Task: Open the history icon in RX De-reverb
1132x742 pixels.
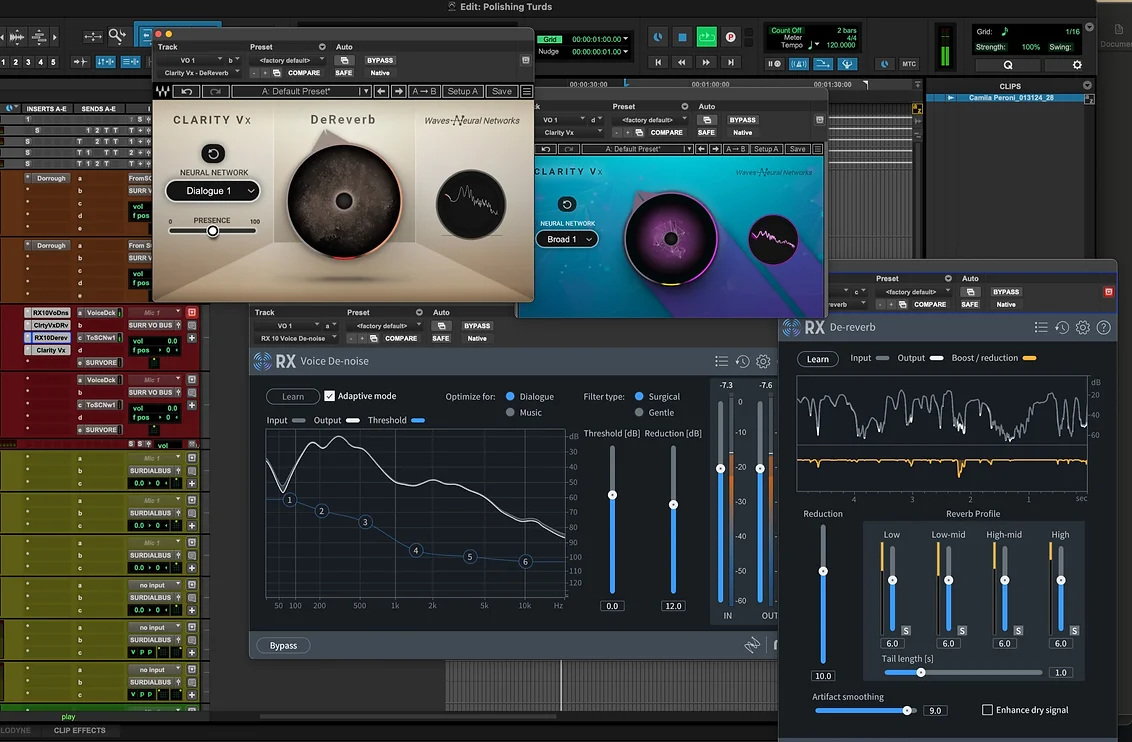Action: coord(1062,328)
